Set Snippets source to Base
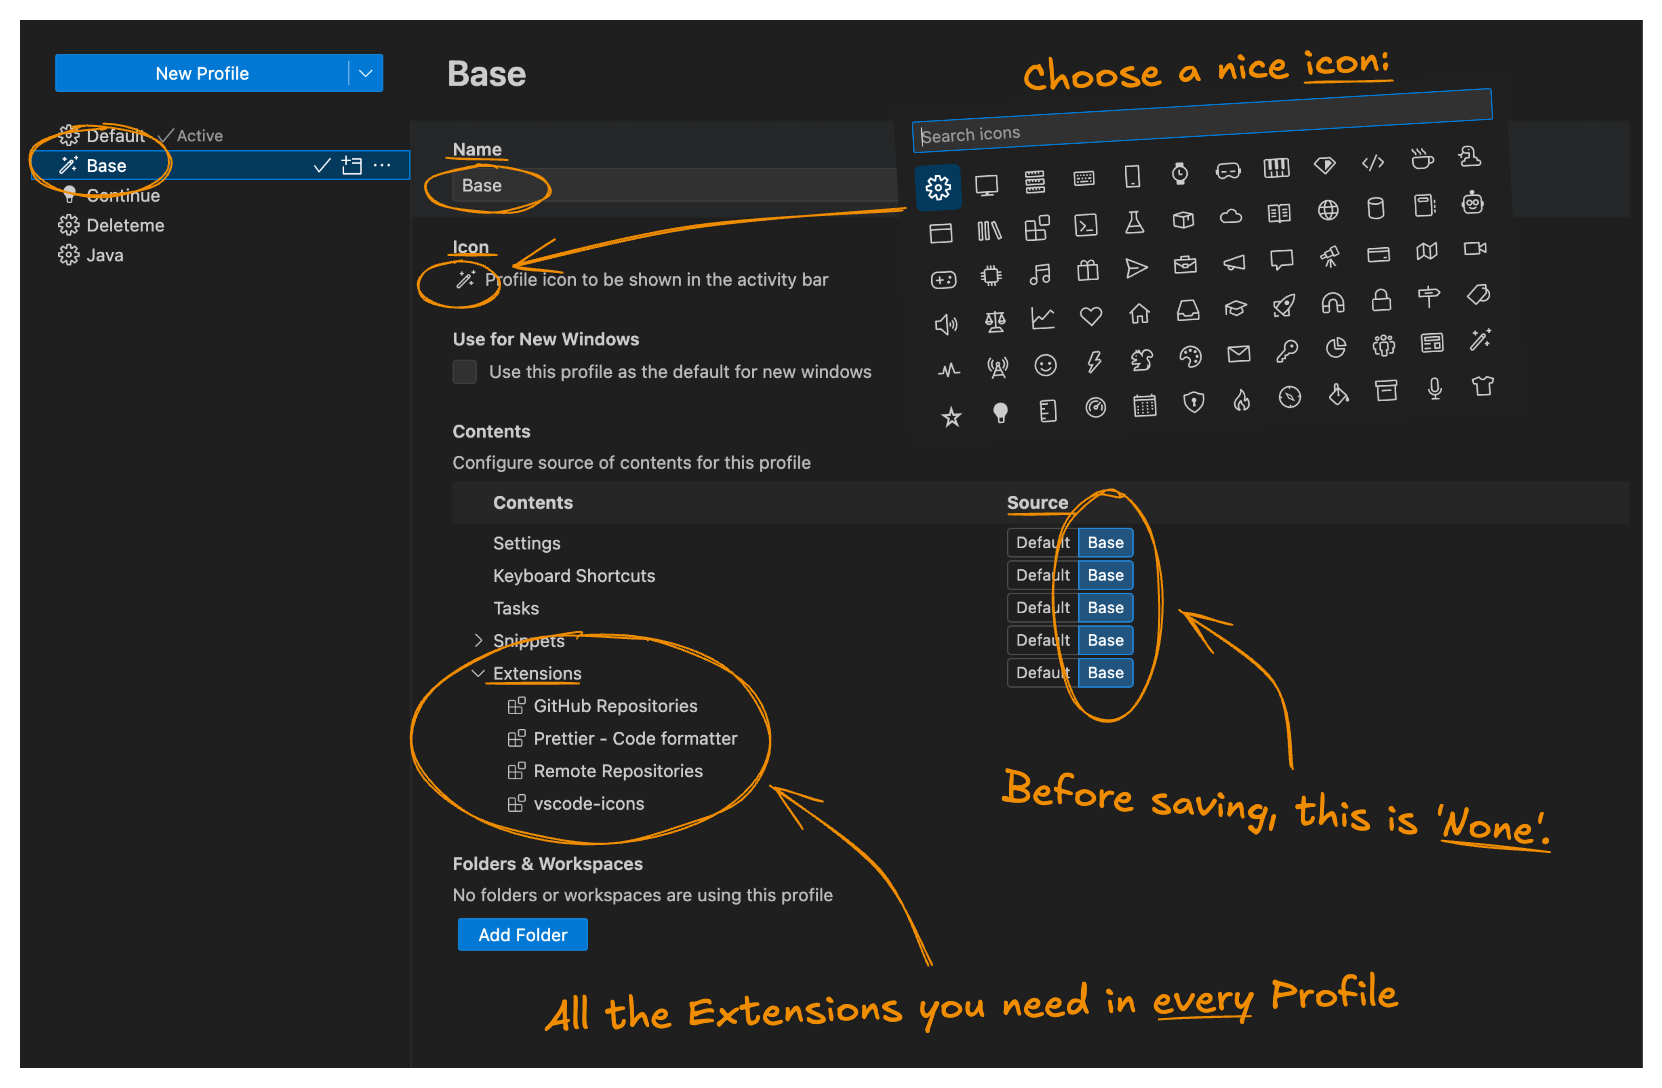The image size is (1662, 1088). 1105,641
